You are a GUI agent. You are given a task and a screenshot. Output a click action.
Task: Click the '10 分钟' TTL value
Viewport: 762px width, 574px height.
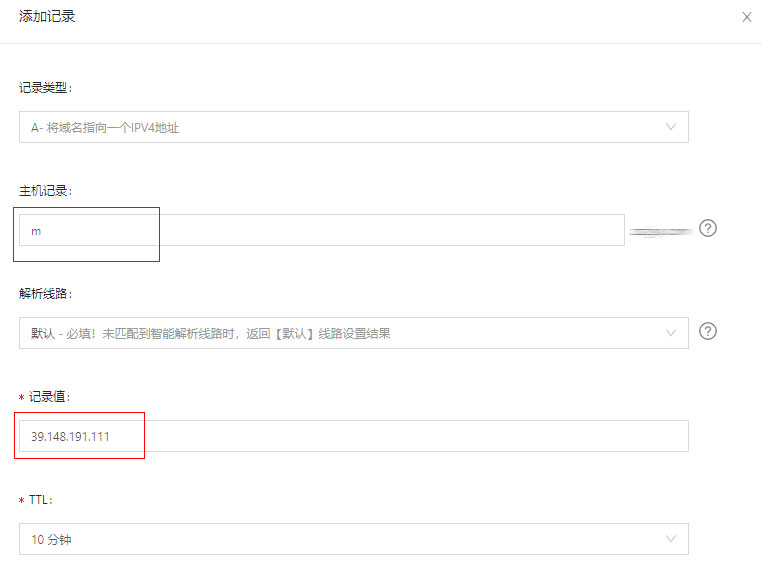(x=51, y=540)
